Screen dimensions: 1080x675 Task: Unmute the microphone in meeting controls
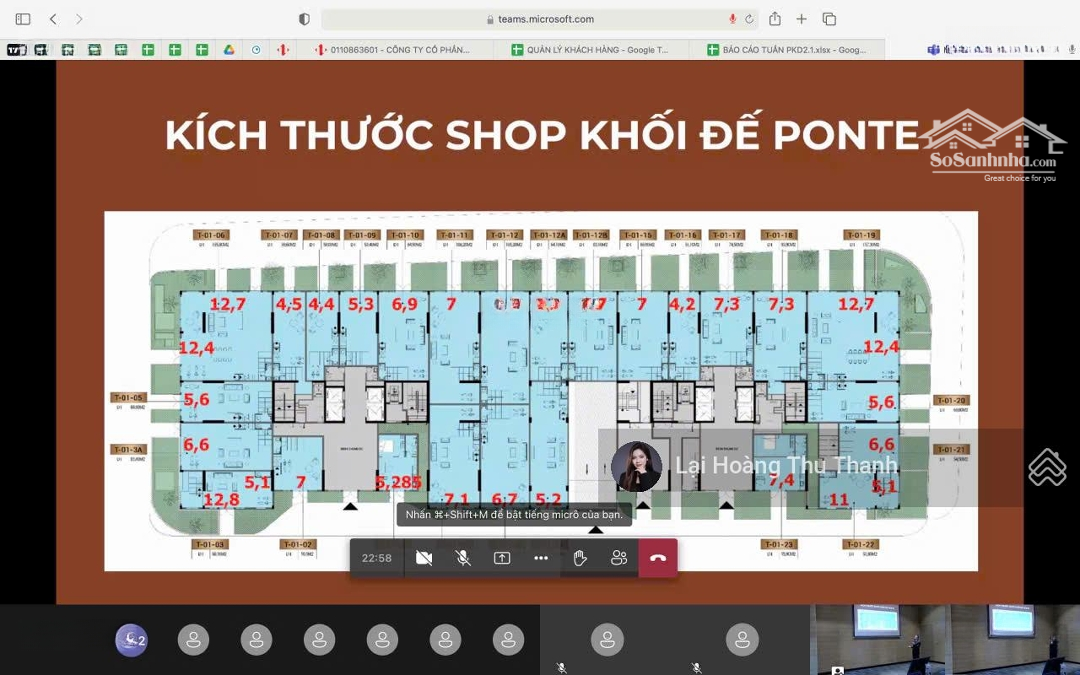tap(463, 558)
